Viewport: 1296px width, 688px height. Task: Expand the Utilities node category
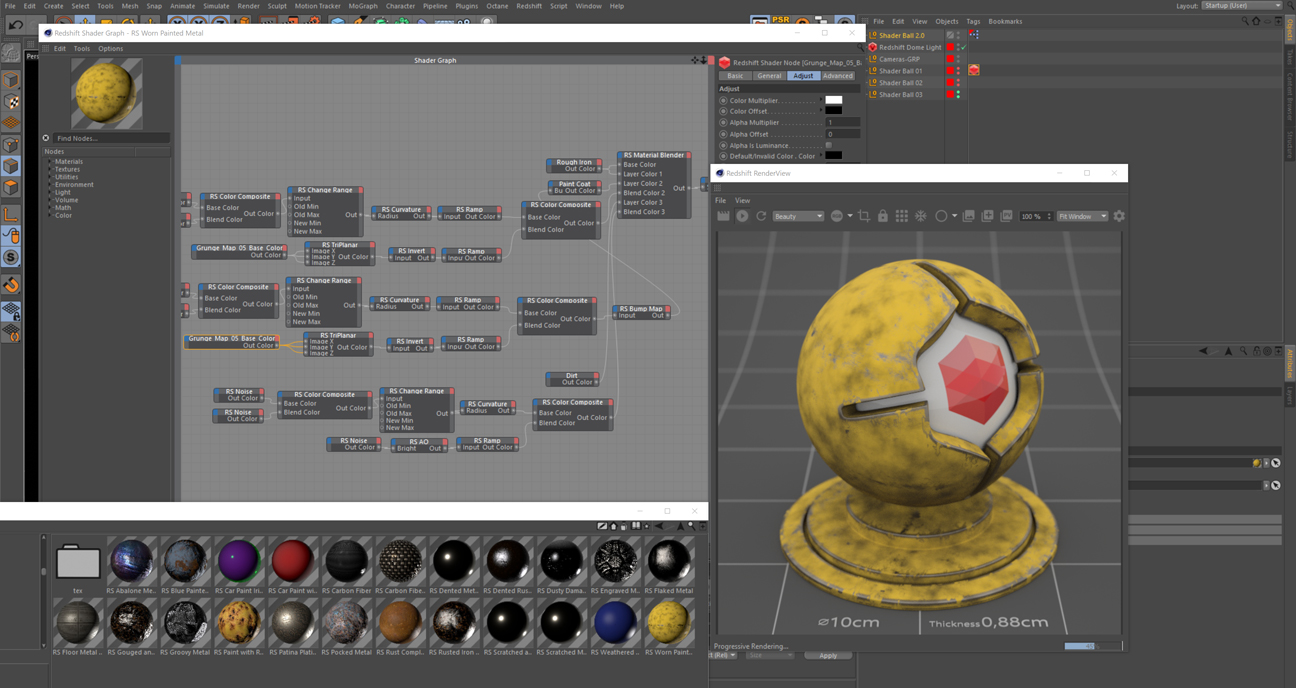[50, 177]
